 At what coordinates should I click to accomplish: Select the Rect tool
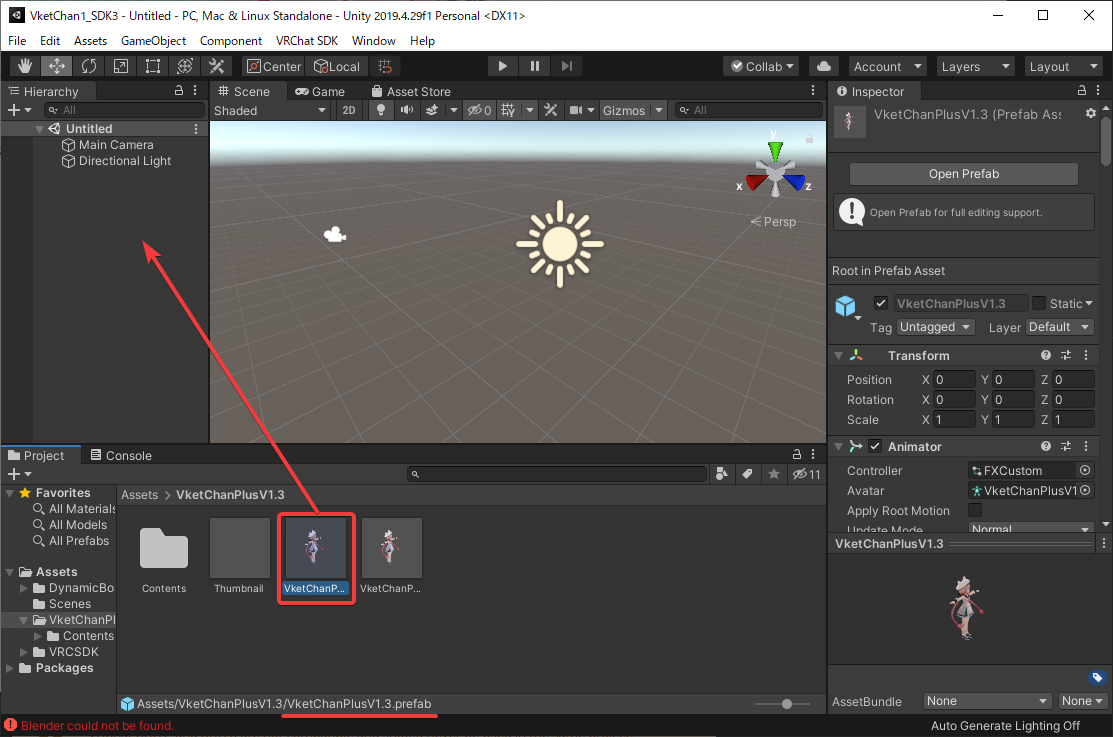[x=153, y=66]
